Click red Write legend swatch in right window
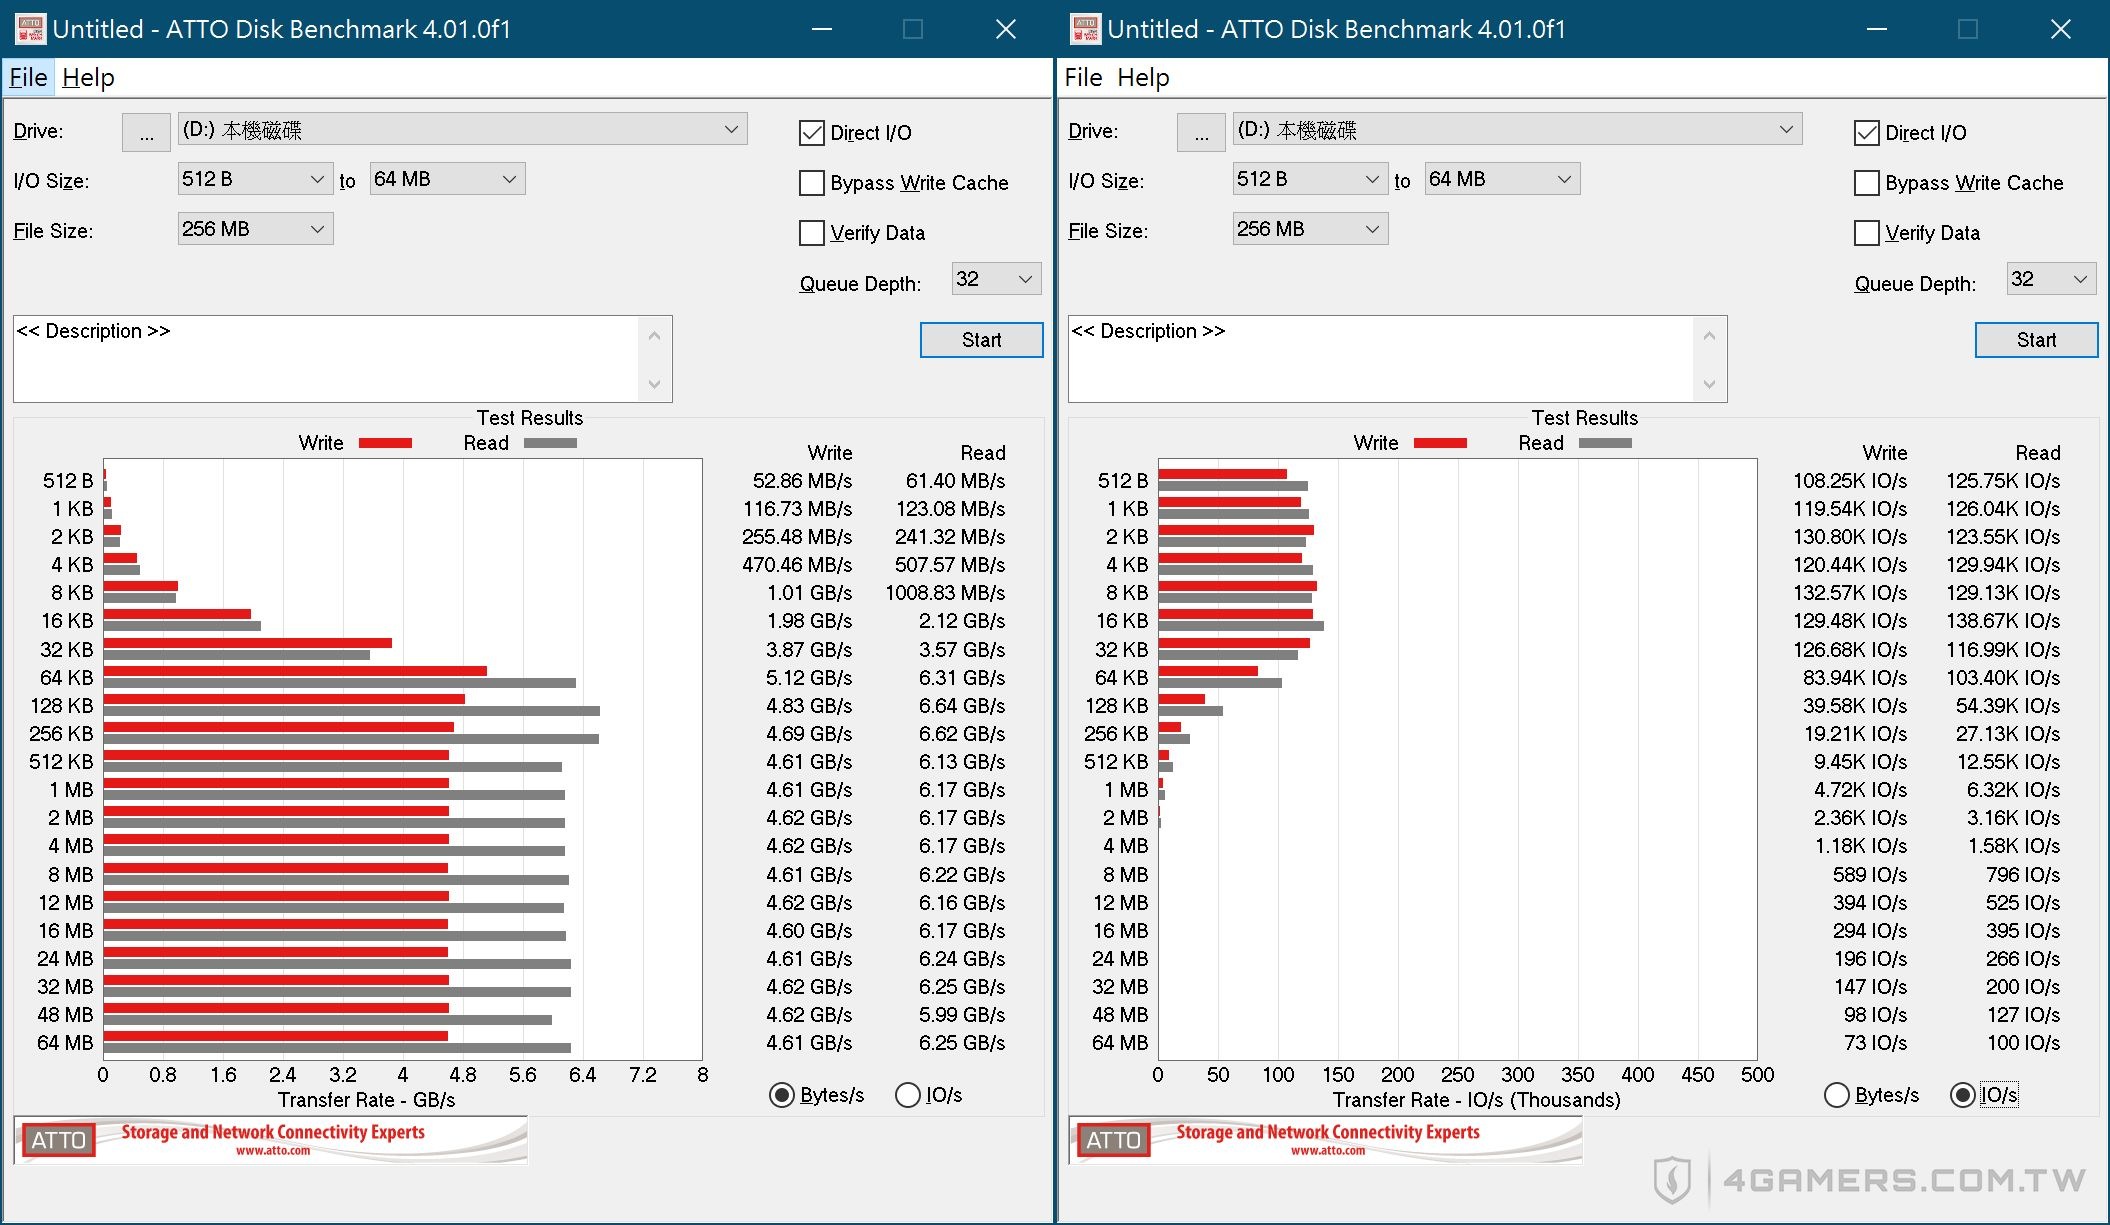 click(1440, 443)
